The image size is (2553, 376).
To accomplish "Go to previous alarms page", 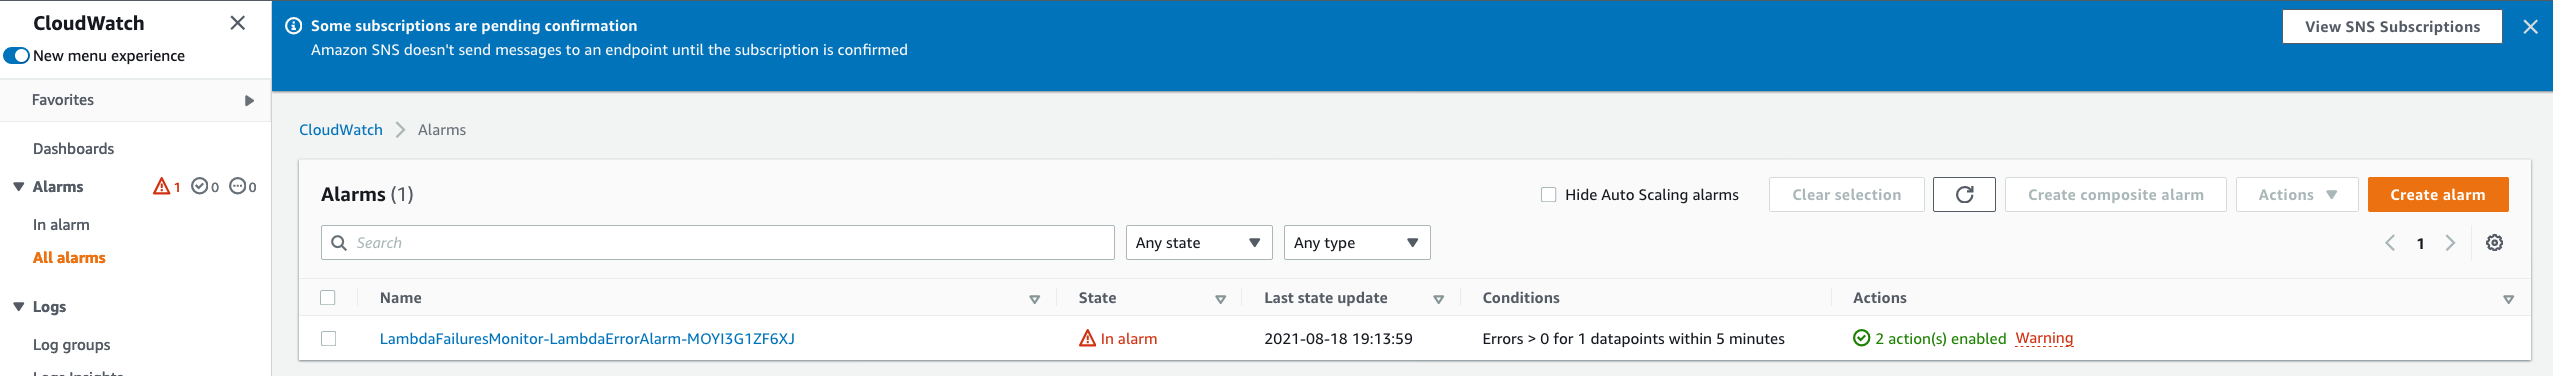I will tap(2390, 243).
